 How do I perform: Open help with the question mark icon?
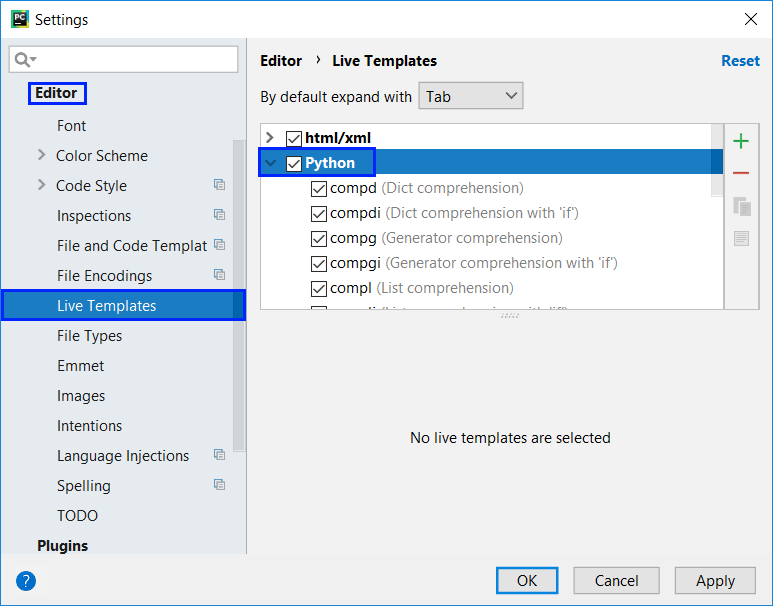(26, 581)
